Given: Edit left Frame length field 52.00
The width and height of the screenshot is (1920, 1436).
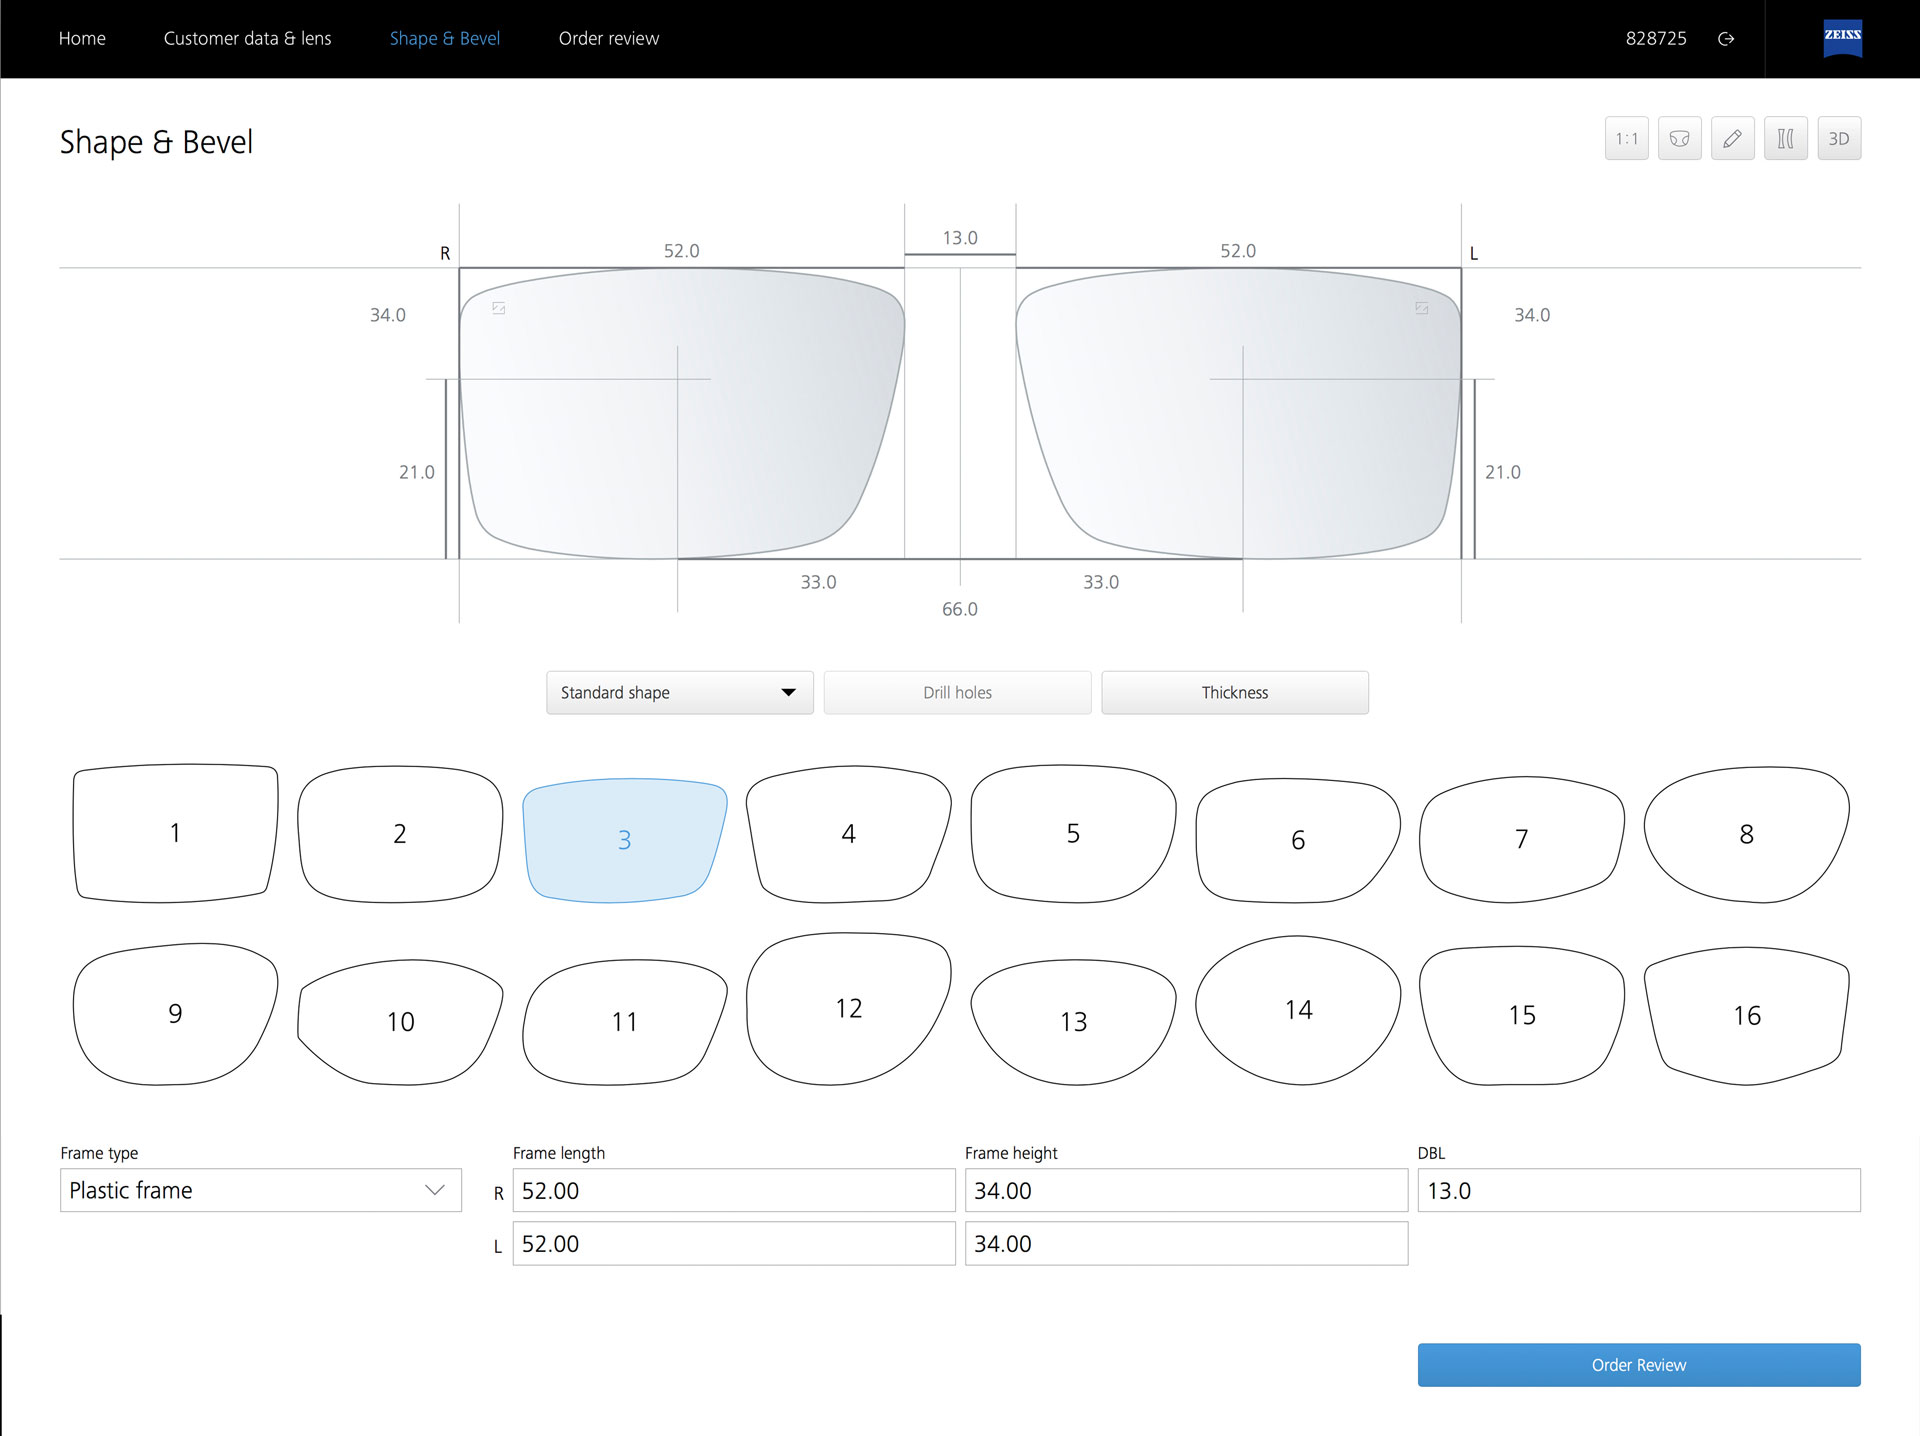Looking at the screenshot, I should [734, 1244].
